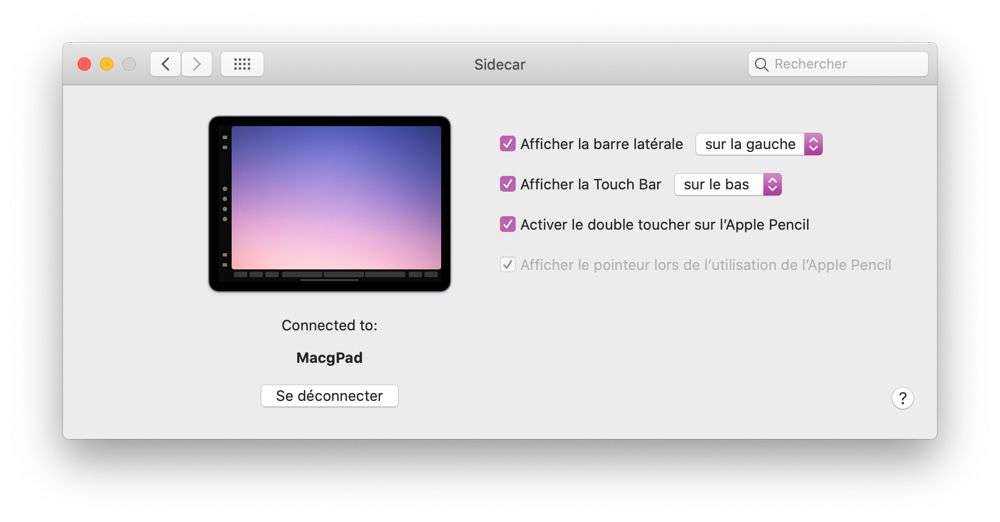Image resolution: width=1000 pixels, height=522 pixels.
Task: Minimize the window with the yellow button
Action: click(107, 64)
